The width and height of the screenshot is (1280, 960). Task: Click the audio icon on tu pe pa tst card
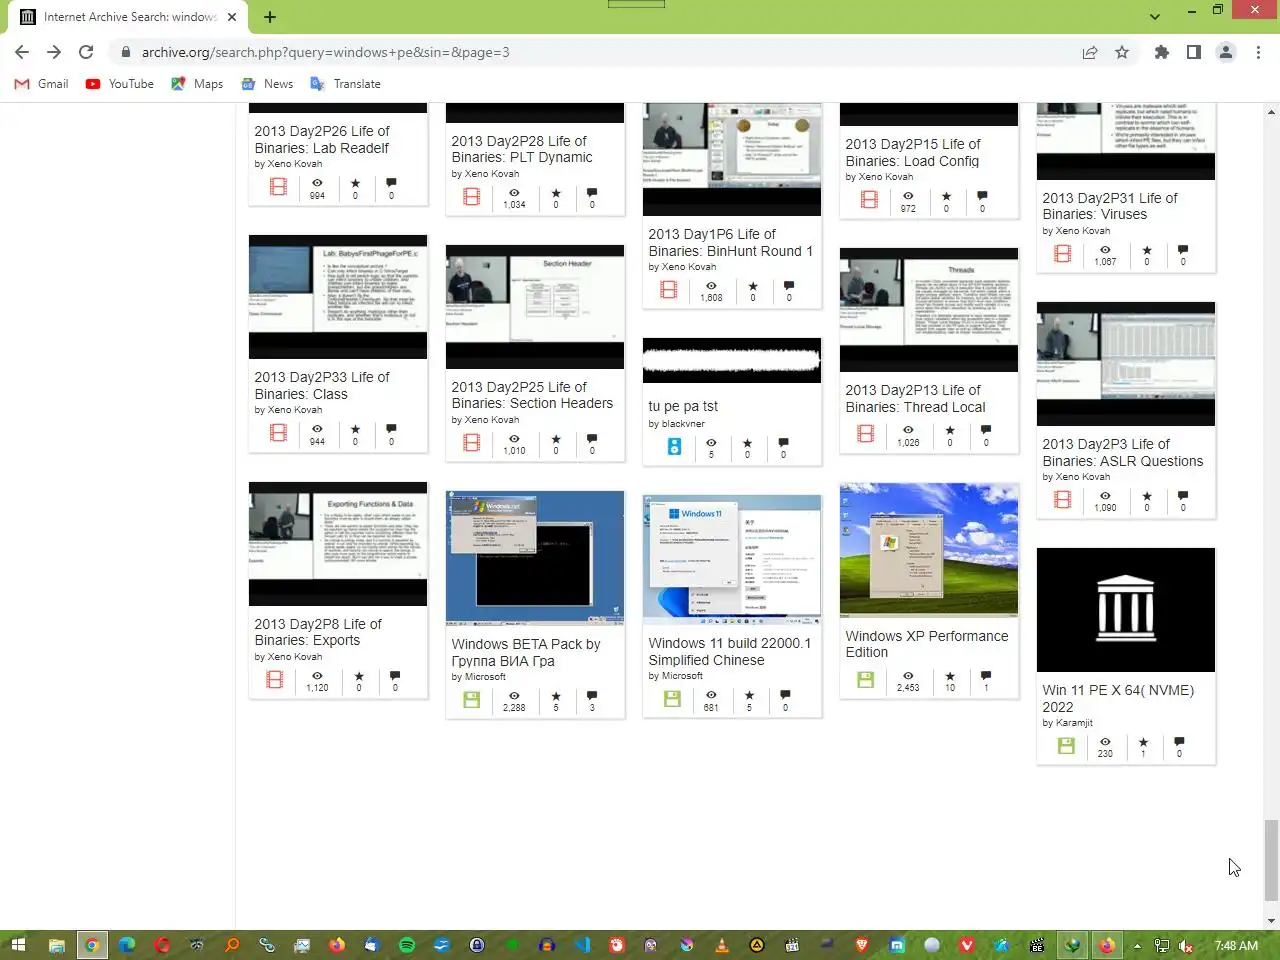(x=675, y=447)
